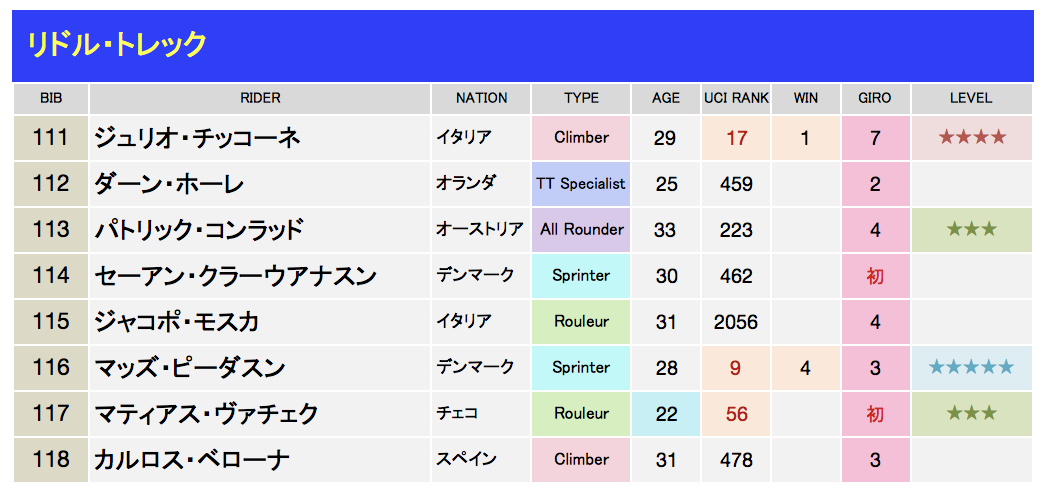Click the TT Specialist type cell
Image resolution: width=1048 pixels, height=494 pixels.
(581, 184)
